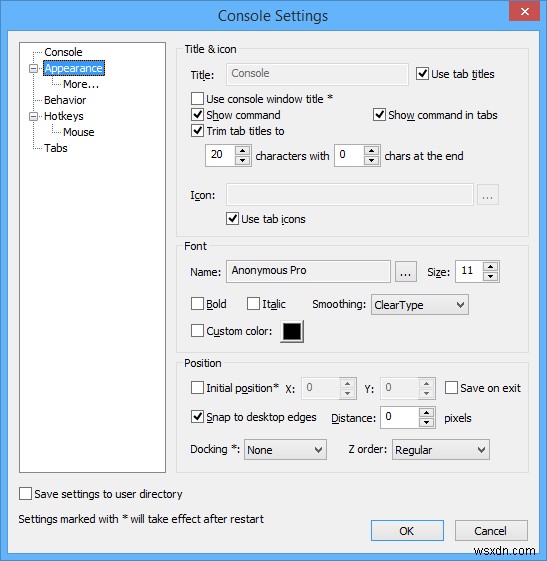Viewport: 547px width, 561px height.
Task: Open font chooser with ... button
Action: [x=406, y=272]
